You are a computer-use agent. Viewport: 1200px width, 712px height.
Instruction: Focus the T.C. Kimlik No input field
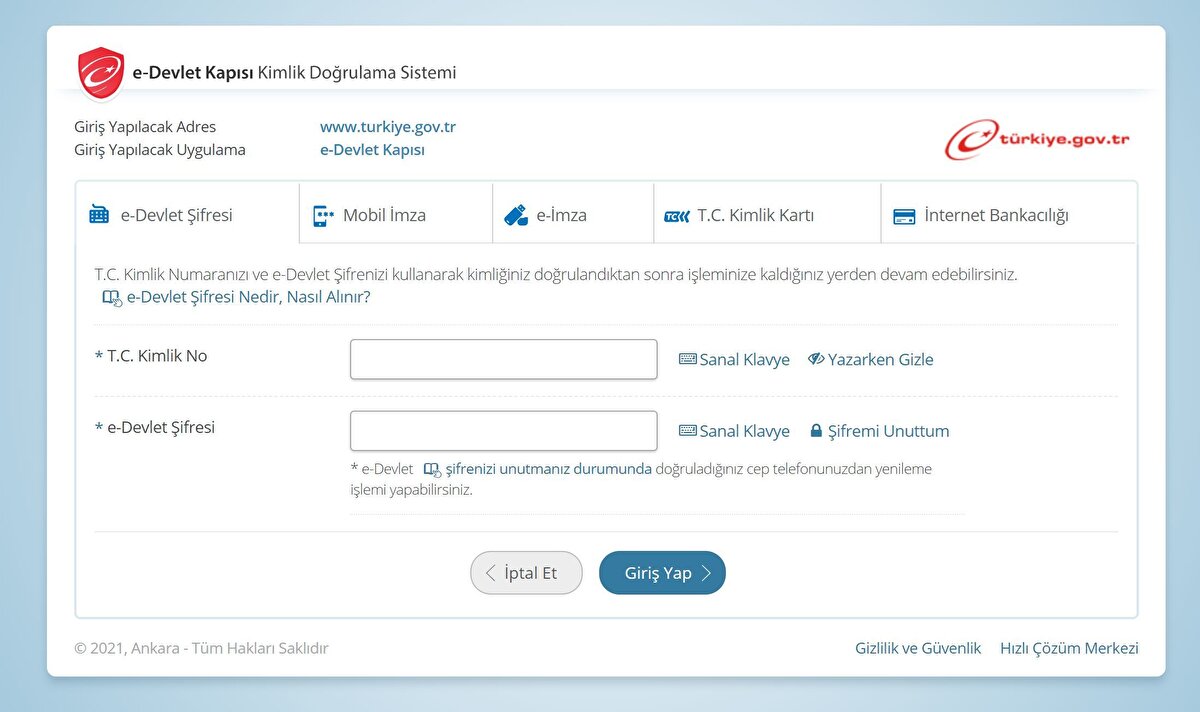(503, 359)
